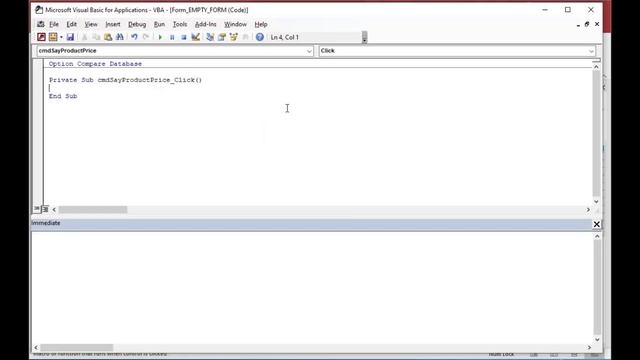Restore the inner code window
640x360 pixels.
tap(587, 24)
